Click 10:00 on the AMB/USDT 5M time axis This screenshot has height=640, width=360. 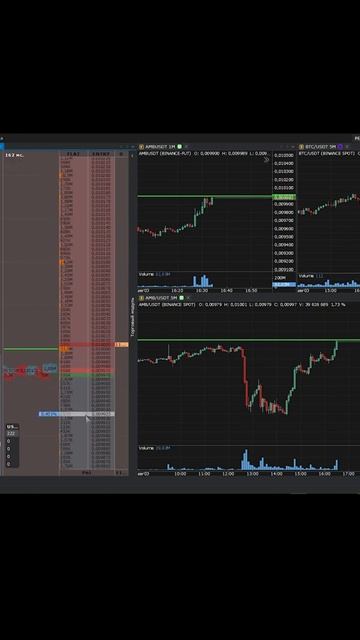point(180,474)
